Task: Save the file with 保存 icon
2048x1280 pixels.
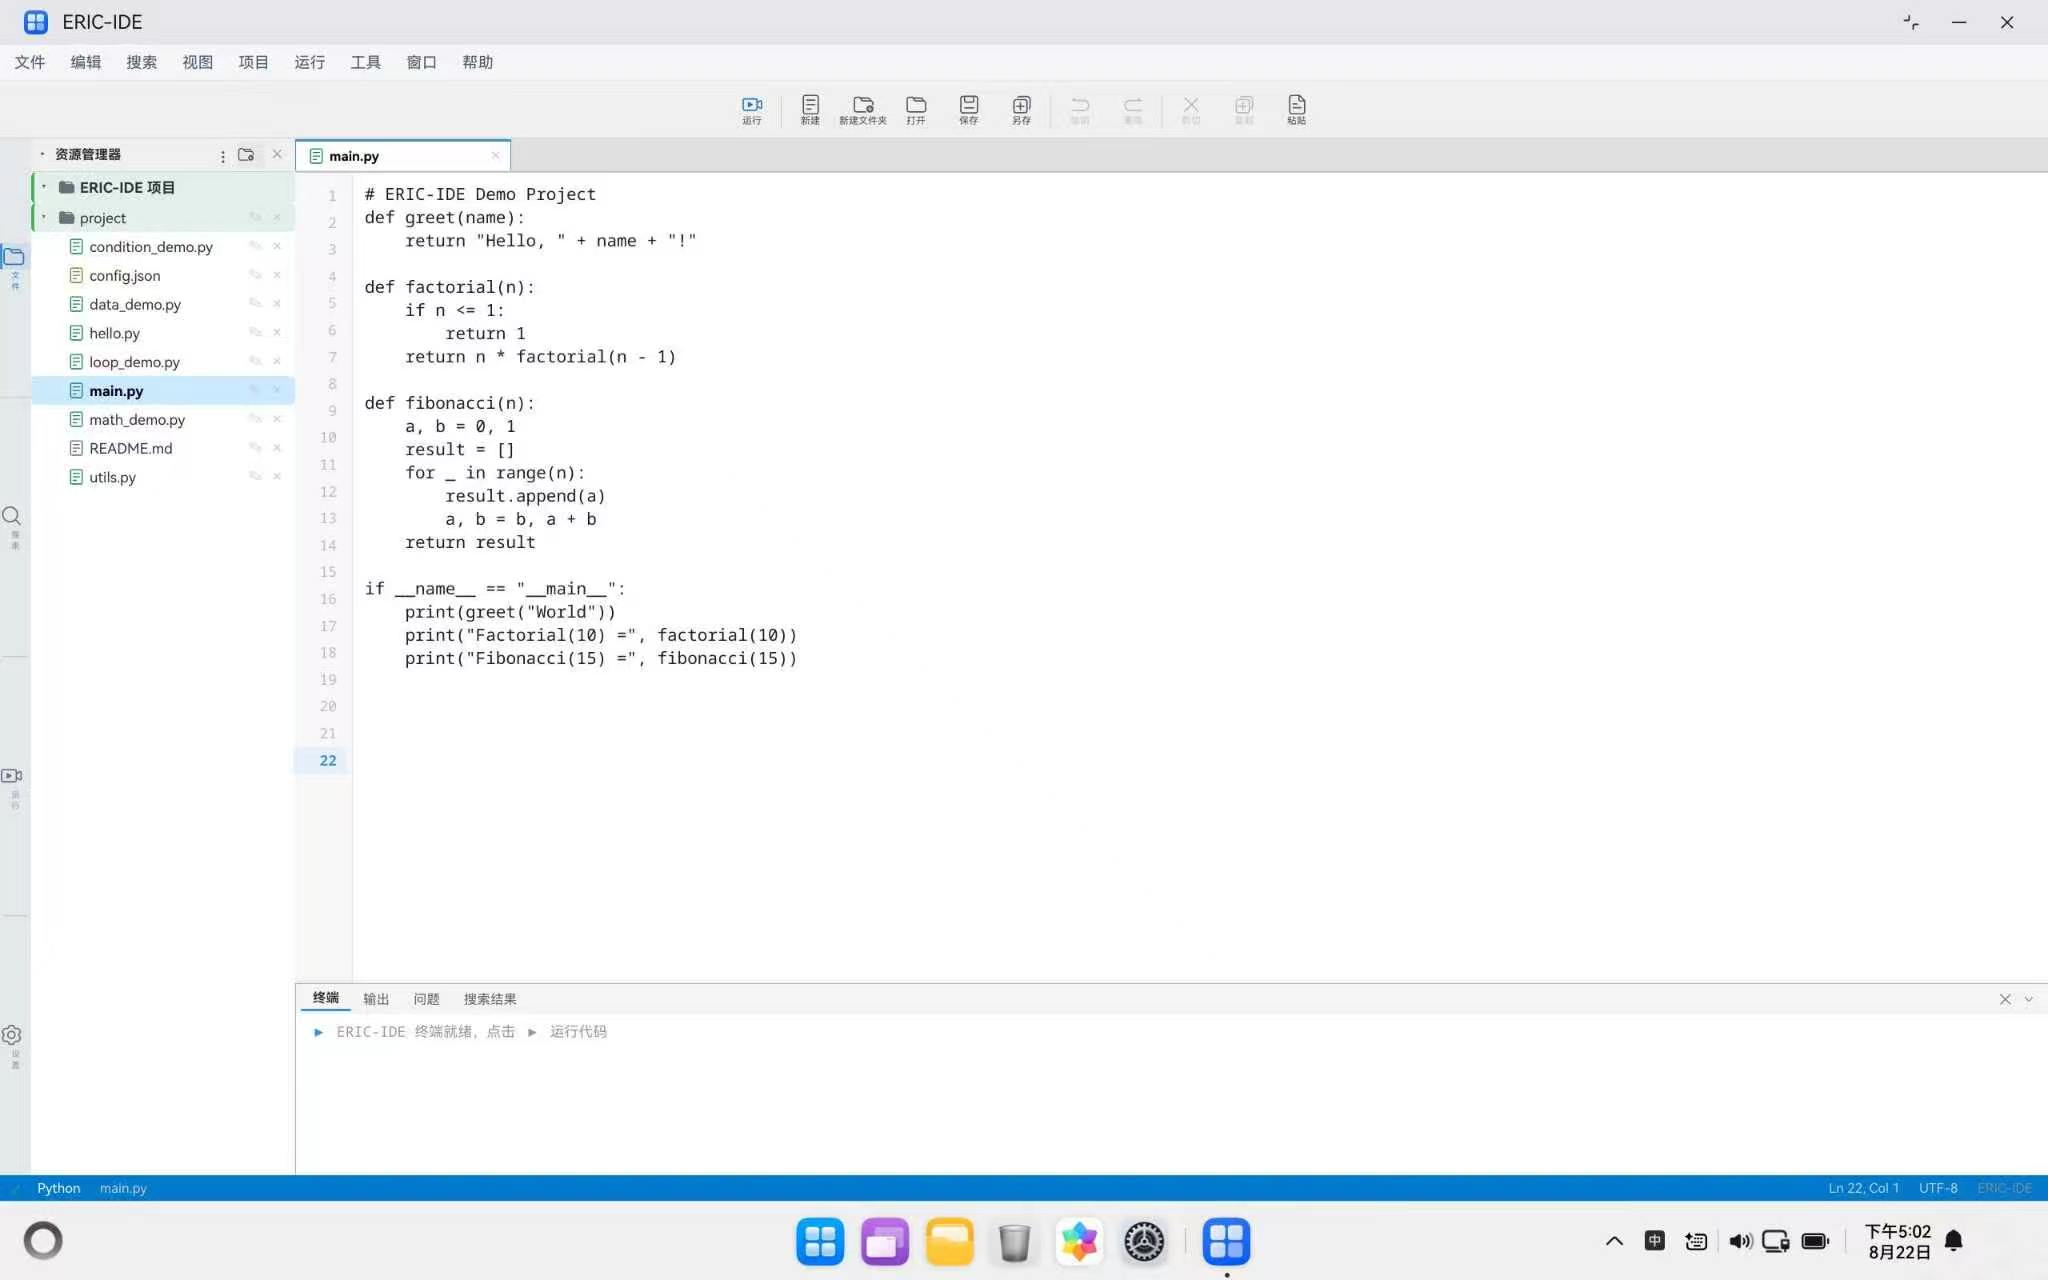Action: 969,109
